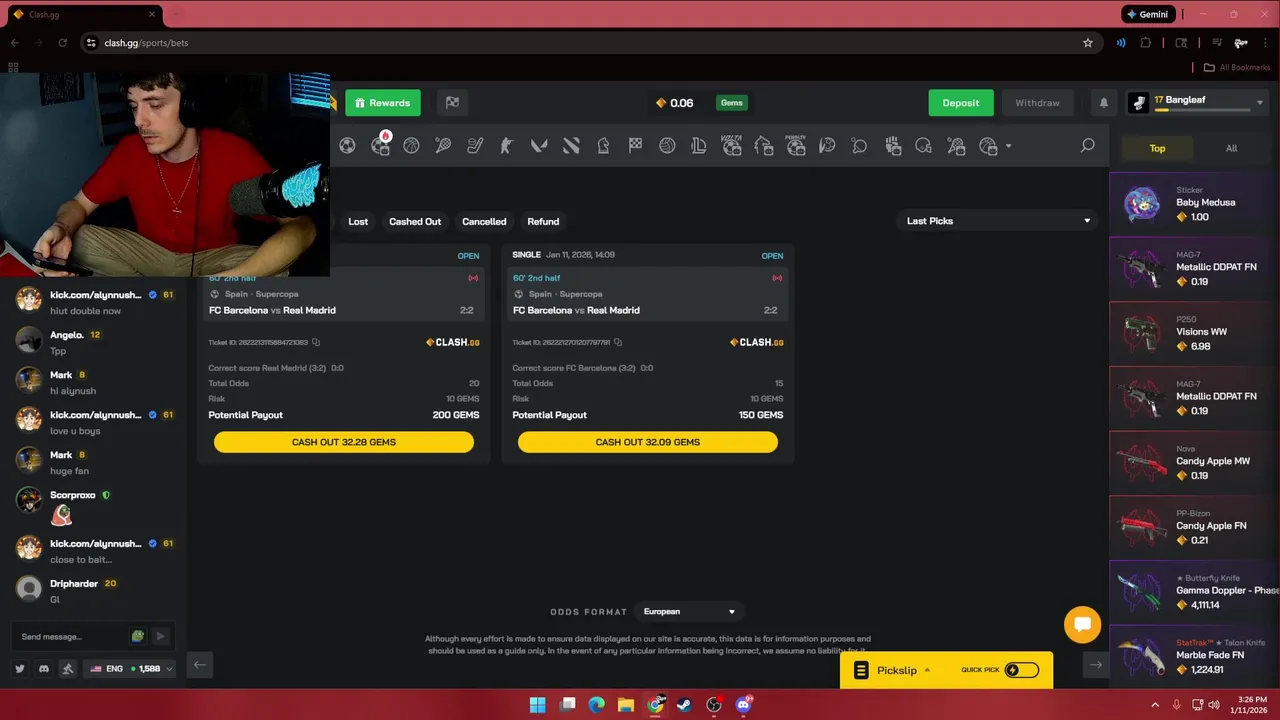Image resolution: width=1280 pixels, height=720 pixels.
Task: Select the boxing fist MMA icon
Action: tap(893, 146)
